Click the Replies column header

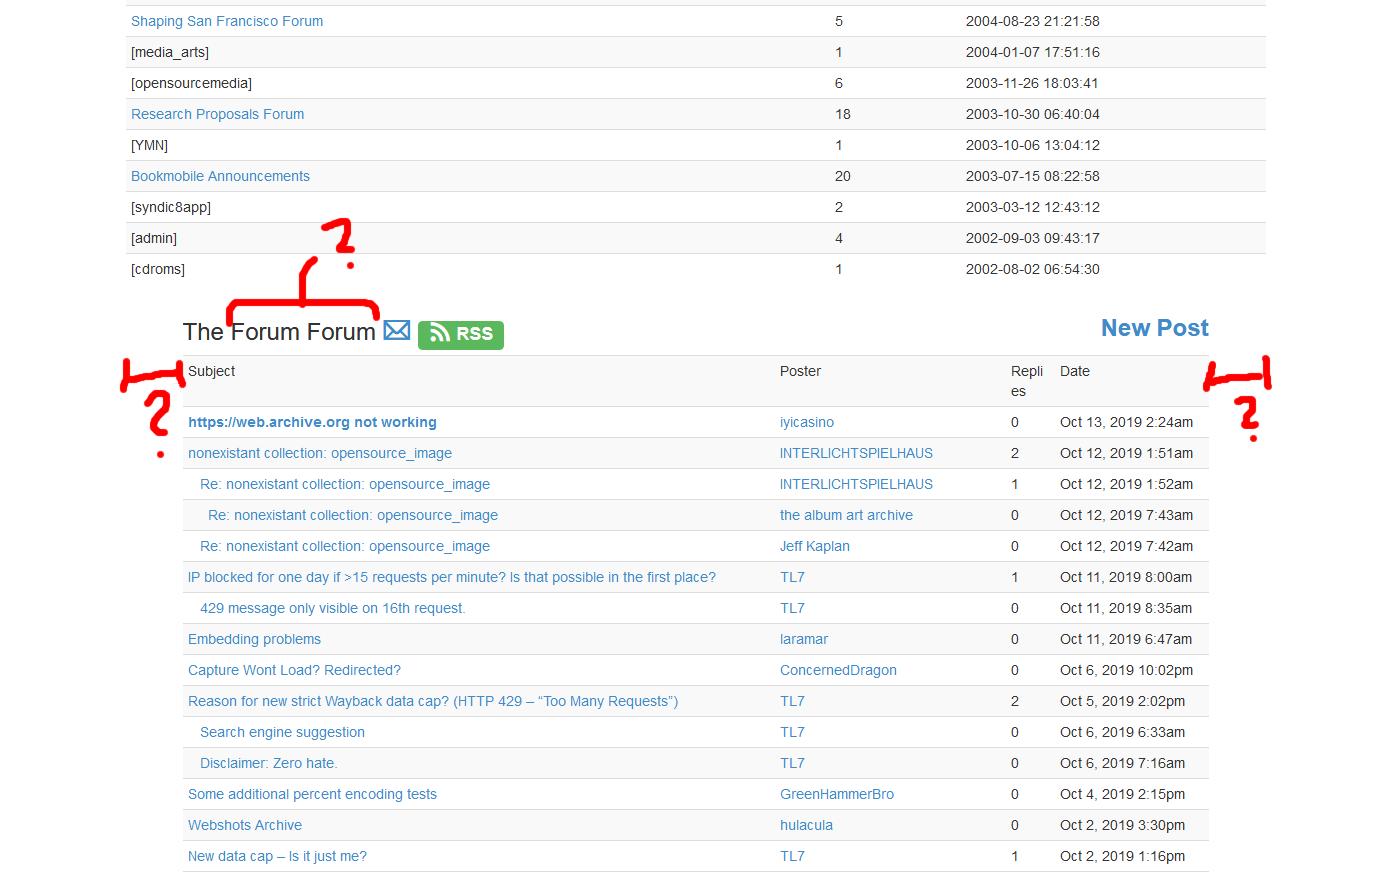(x=1027, y=381)
